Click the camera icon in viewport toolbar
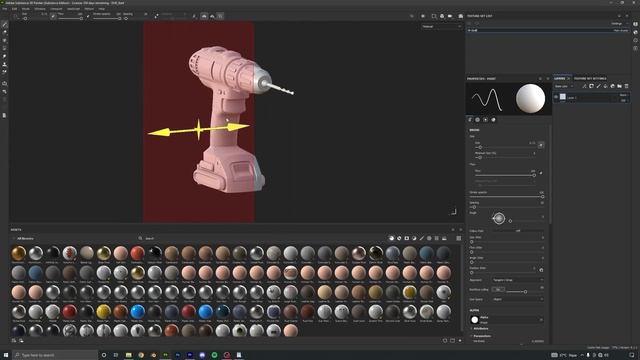 point(450,16)
